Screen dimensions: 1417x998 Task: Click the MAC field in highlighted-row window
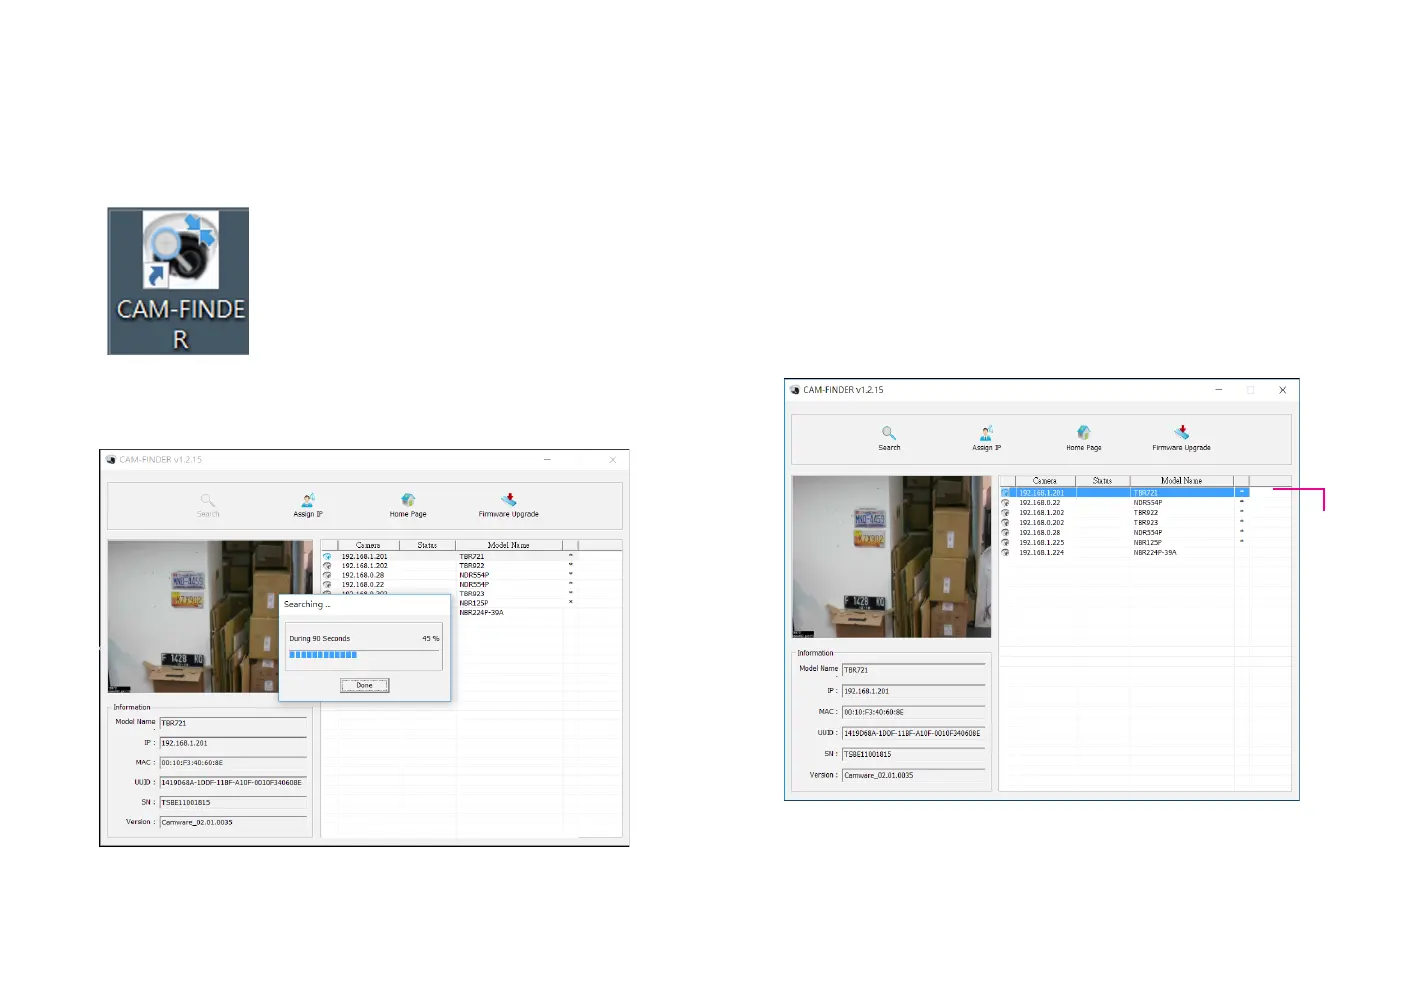coord(914,712)
